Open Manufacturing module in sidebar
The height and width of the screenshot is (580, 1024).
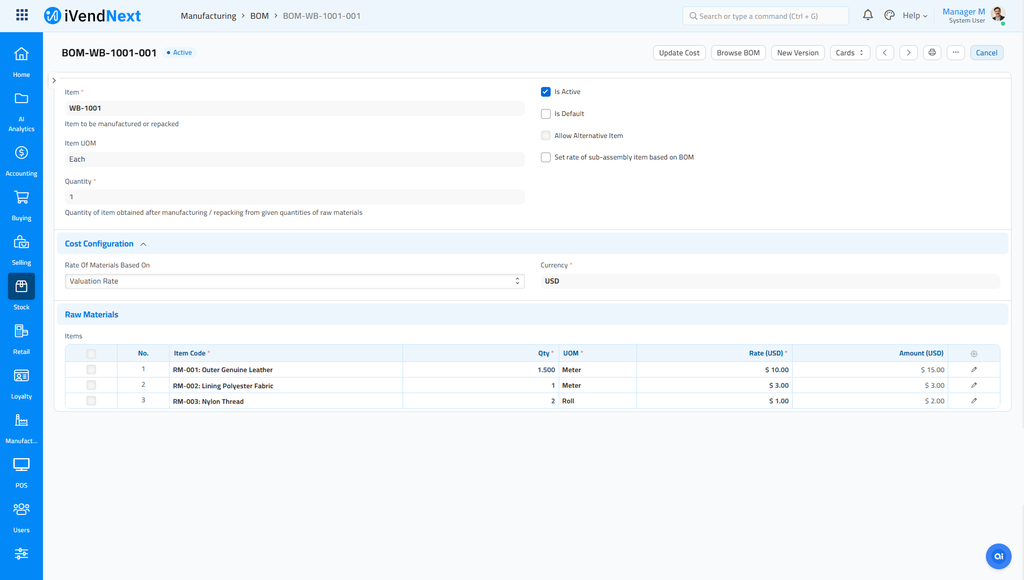pyautogui.click(x=22, y=428)
